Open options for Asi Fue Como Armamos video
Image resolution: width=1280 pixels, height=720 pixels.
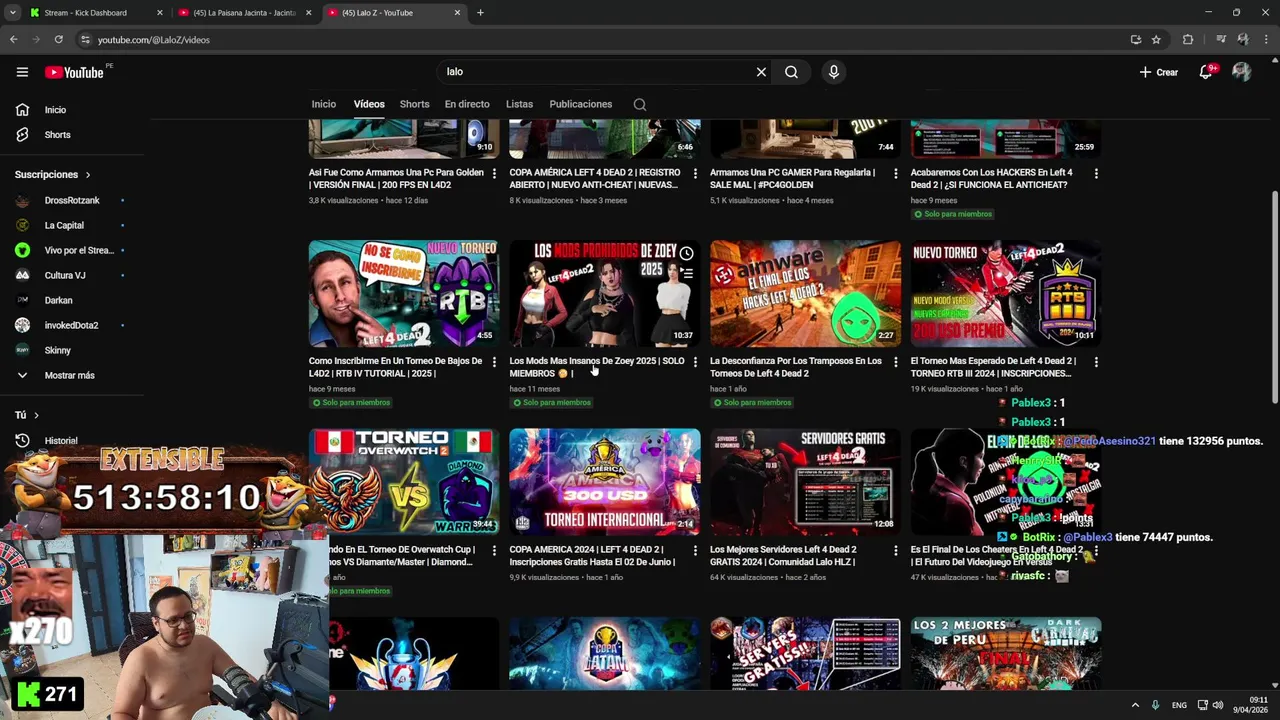(494, 173)
